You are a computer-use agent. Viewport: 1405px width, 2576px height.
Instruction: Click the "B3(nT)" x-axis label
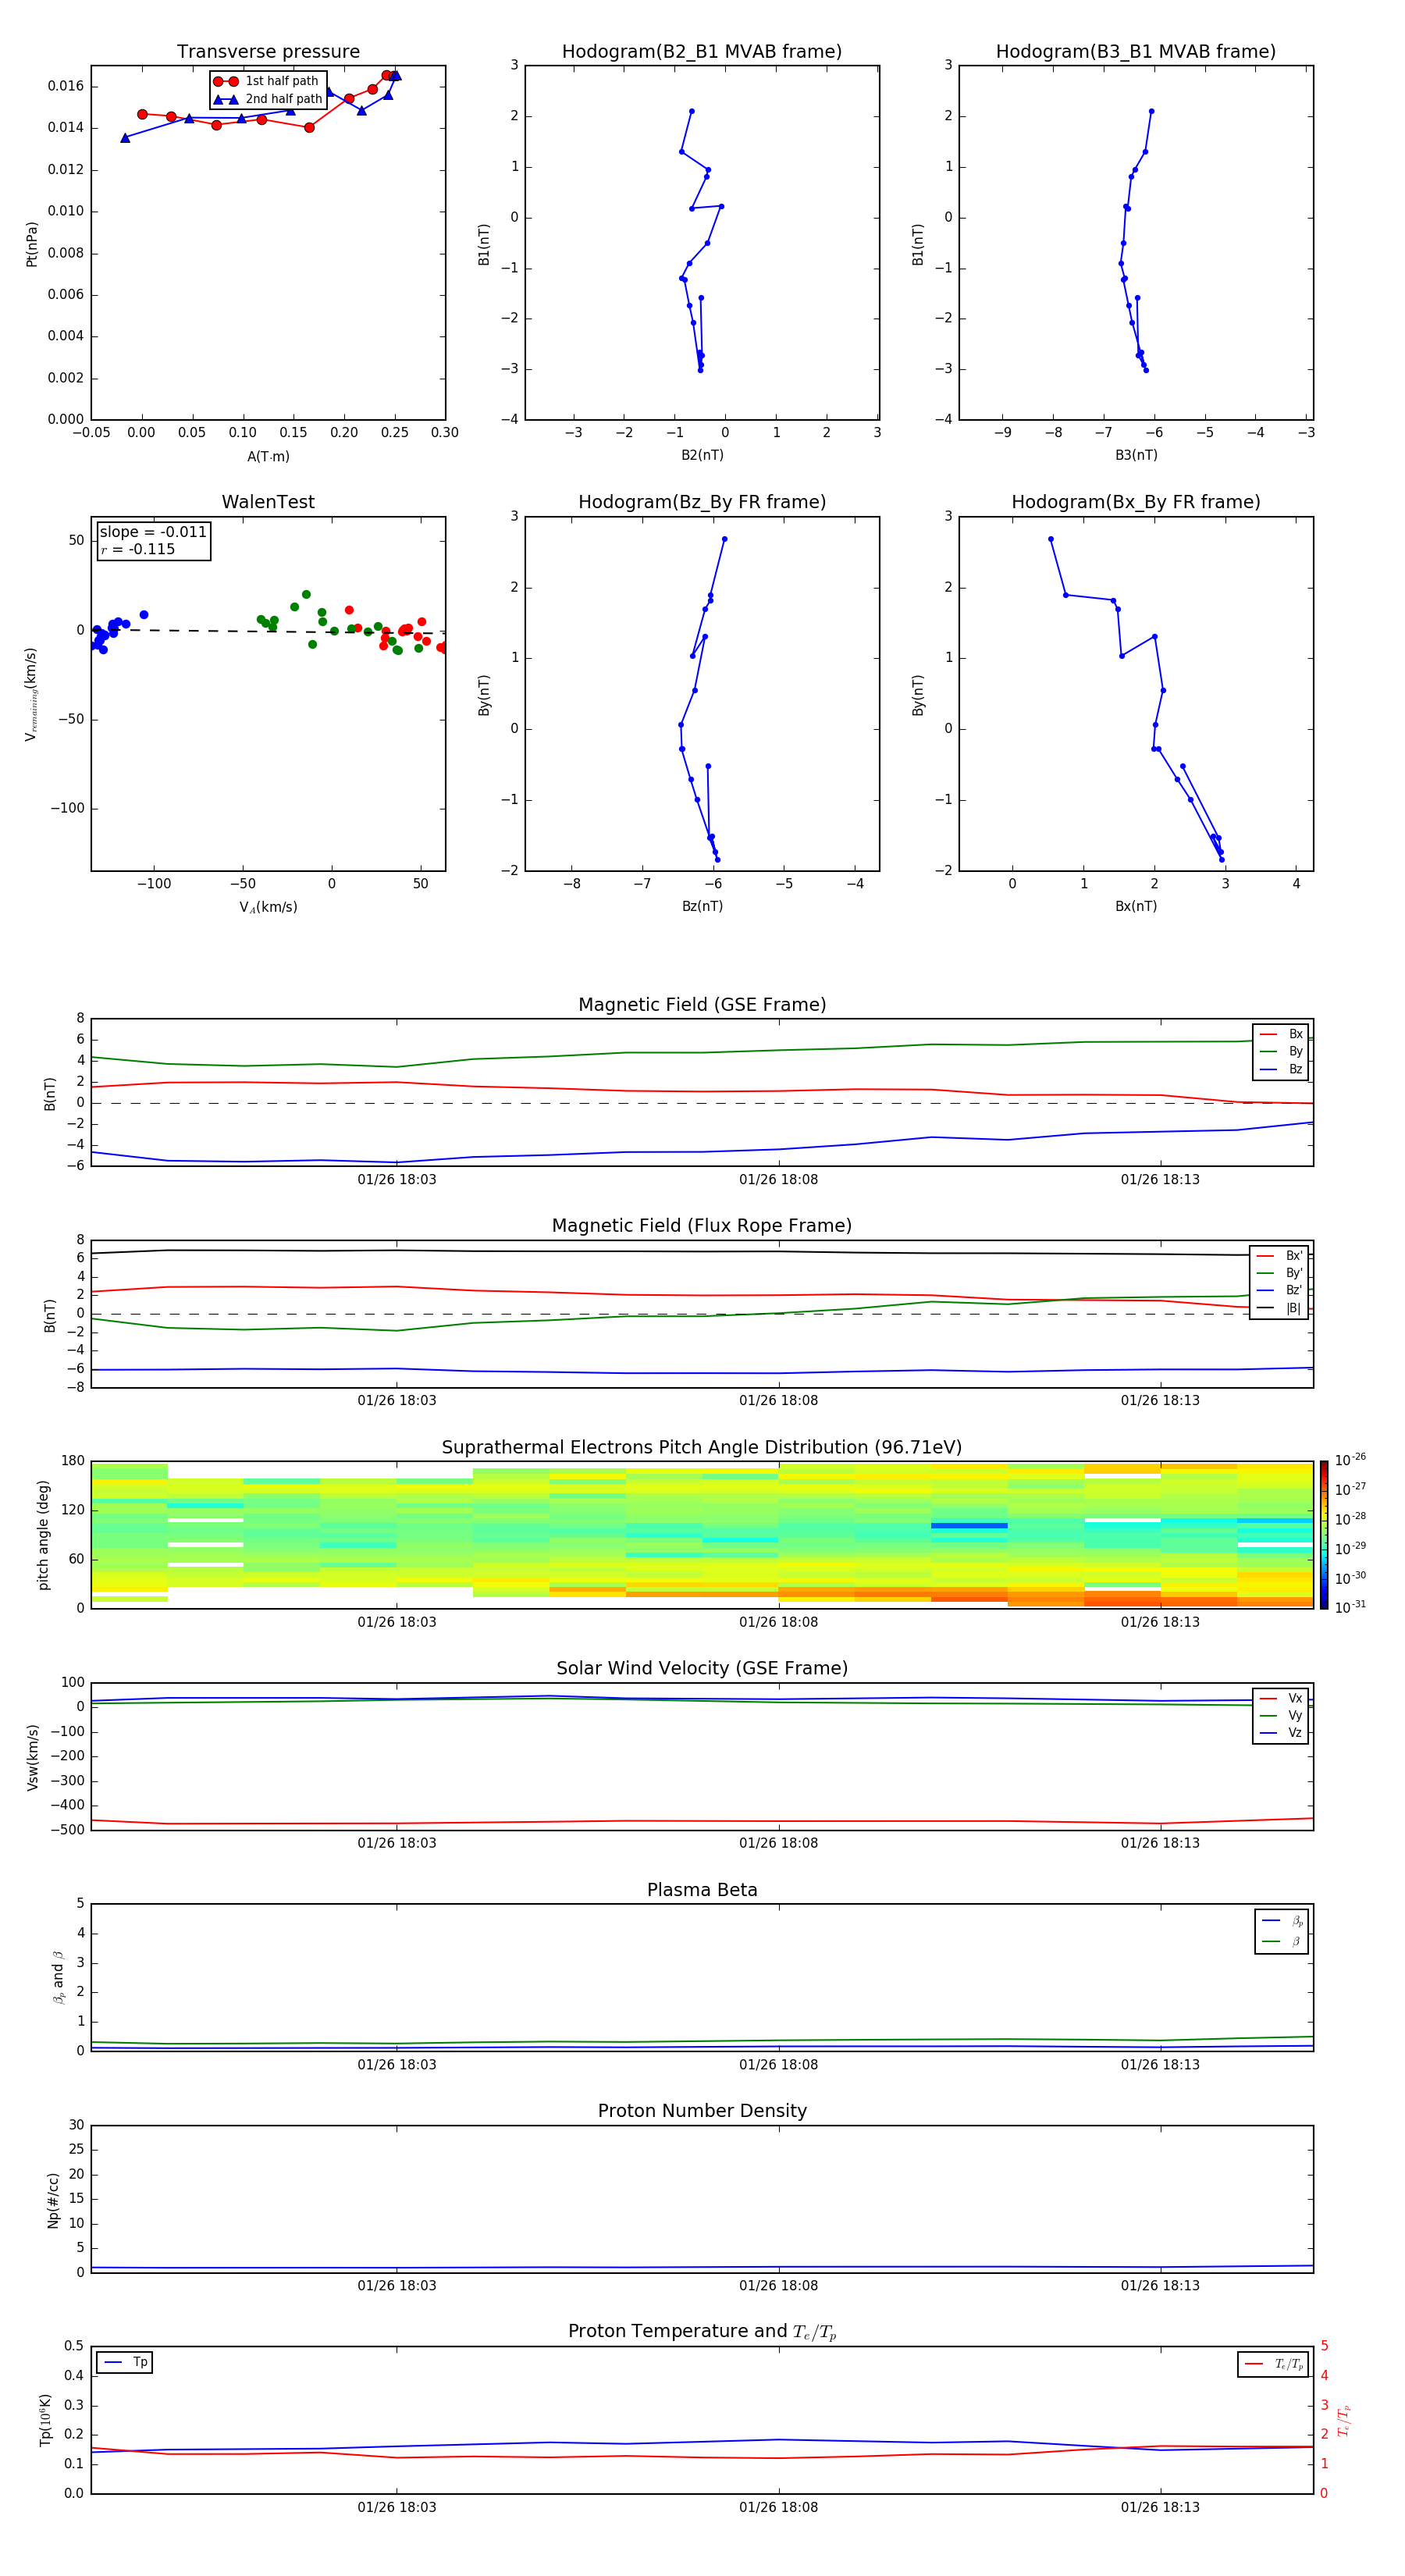tap(1136, 455)
